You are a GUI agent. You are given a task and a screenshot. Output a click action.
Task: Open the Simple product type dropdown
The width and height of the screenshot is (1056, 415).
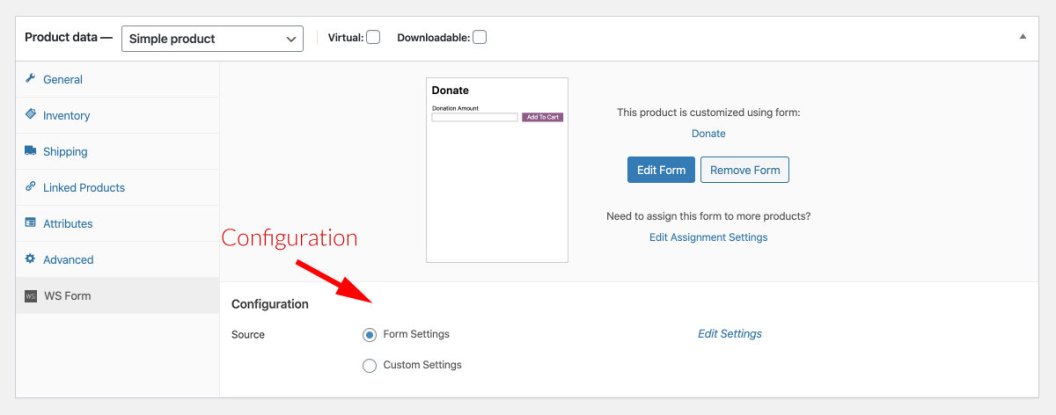212,39
